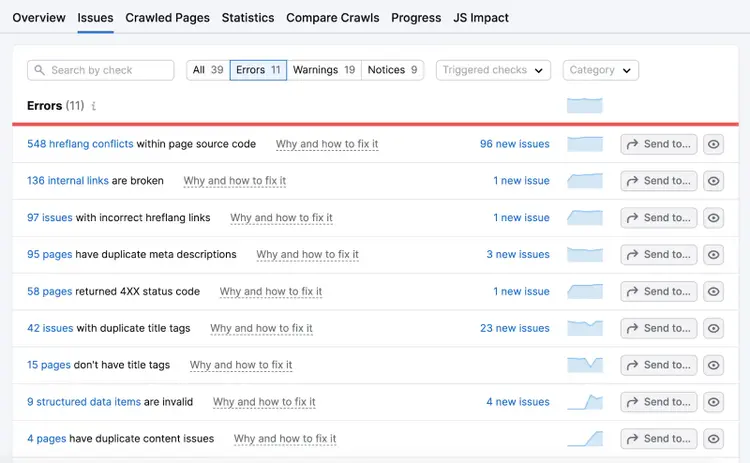The width and height of the screenshot is (750, 463).
Task: Open the Category dropdown
Action: tap(600, 70)
